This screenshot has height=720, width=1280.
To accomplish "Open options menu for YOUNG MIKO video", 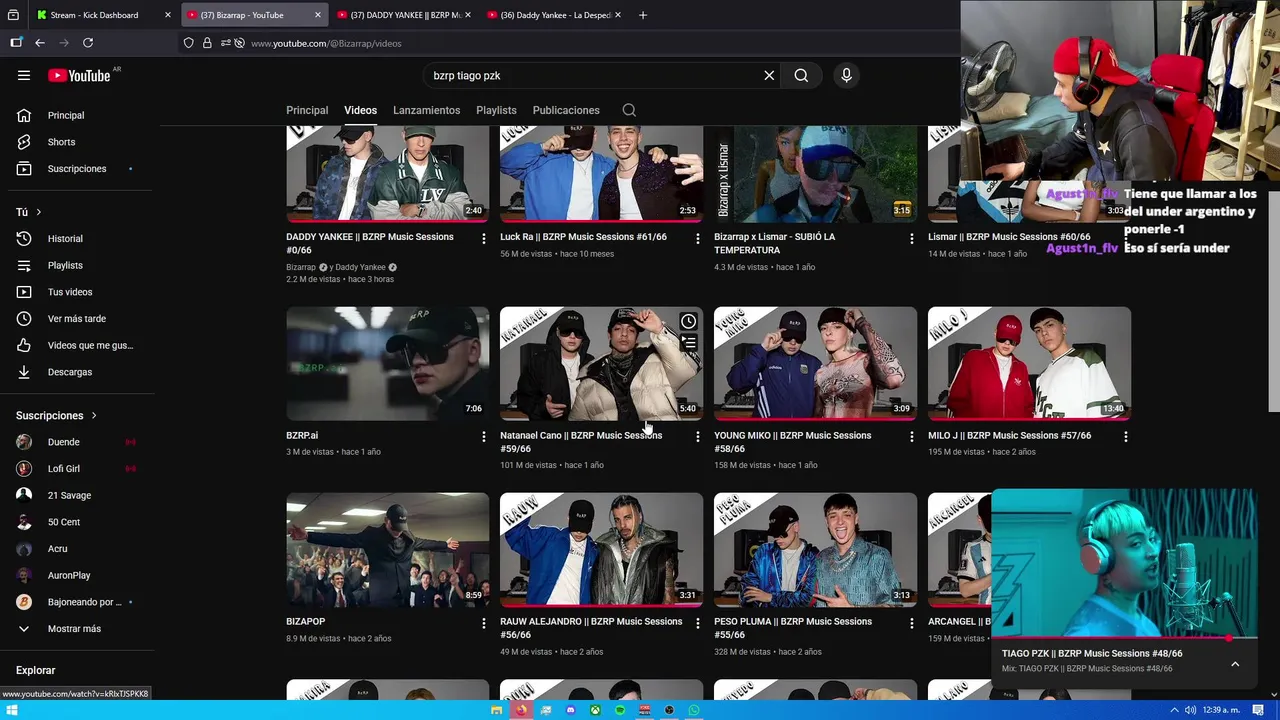I will coord(911,437).
